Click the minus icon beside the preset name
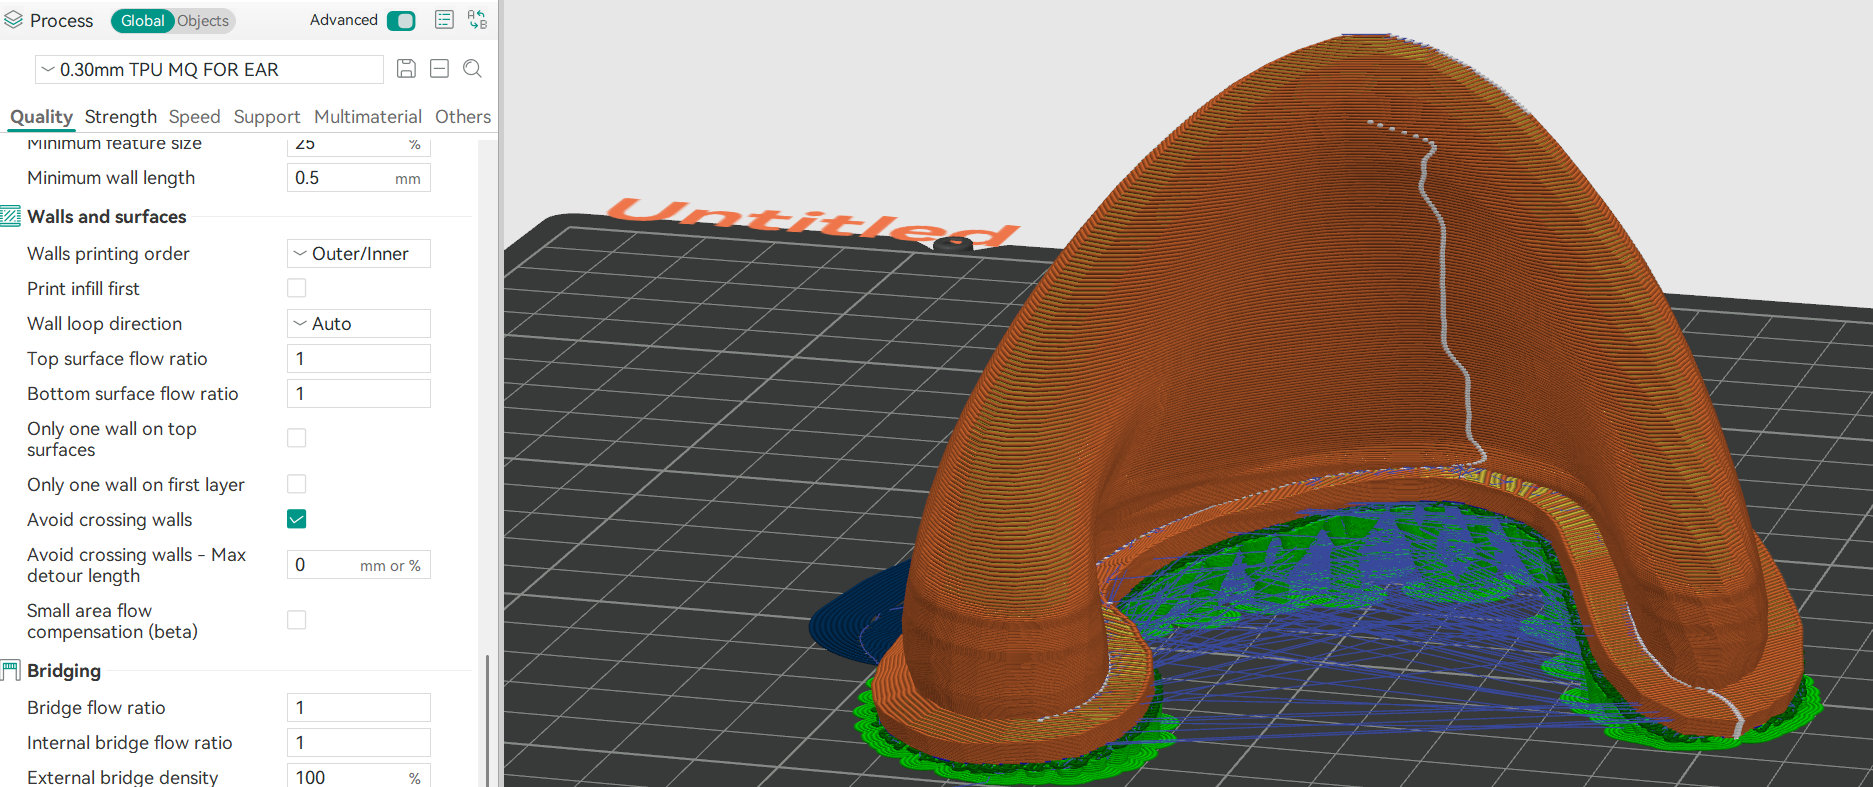Viewport: 1873px width, 787px height. (x=439, y=69)
